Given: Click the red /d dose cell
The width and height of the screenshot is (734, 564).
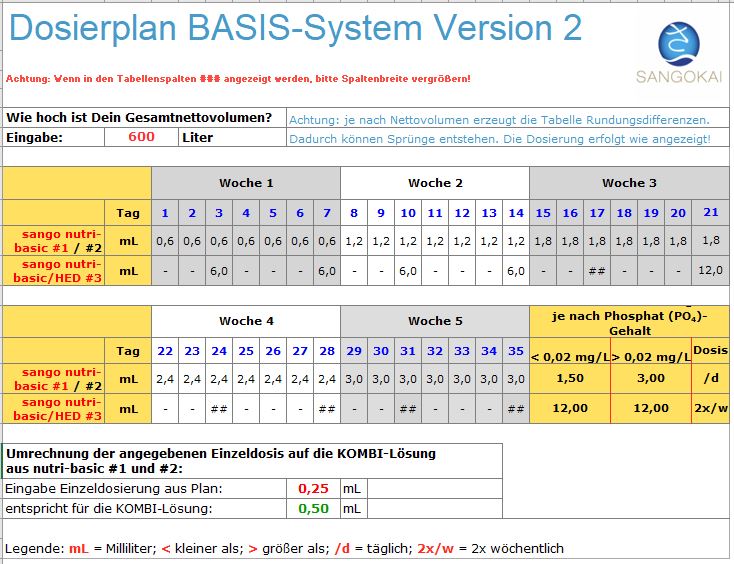Looking at the screenshot, I should [711, 379].
